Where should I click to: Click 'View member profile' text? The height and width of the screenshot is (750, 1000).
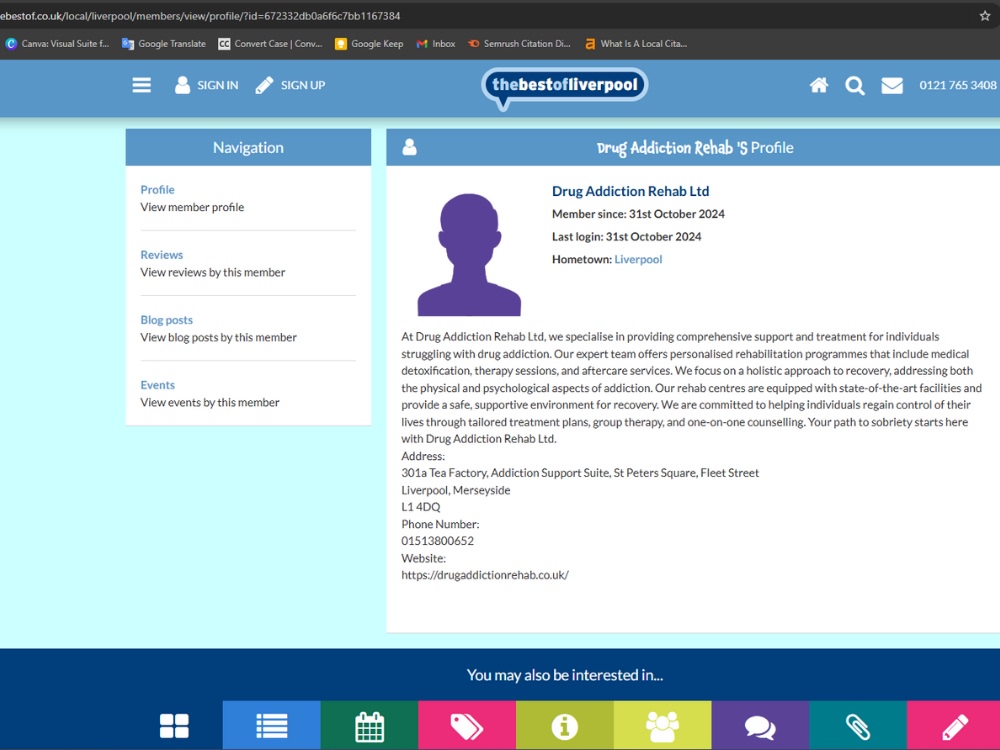pyautogui.click(x=192, y=207)
